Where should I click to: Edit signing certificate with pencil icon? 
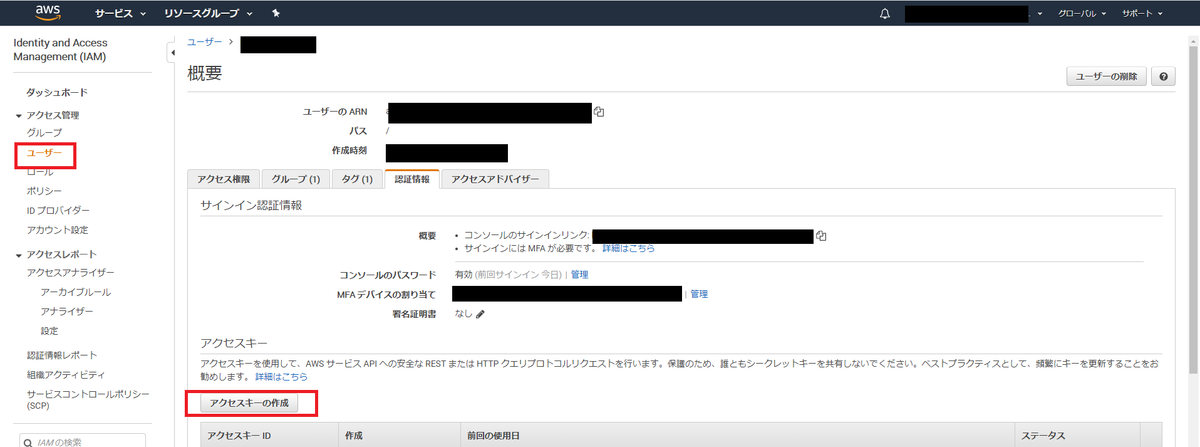480,313
